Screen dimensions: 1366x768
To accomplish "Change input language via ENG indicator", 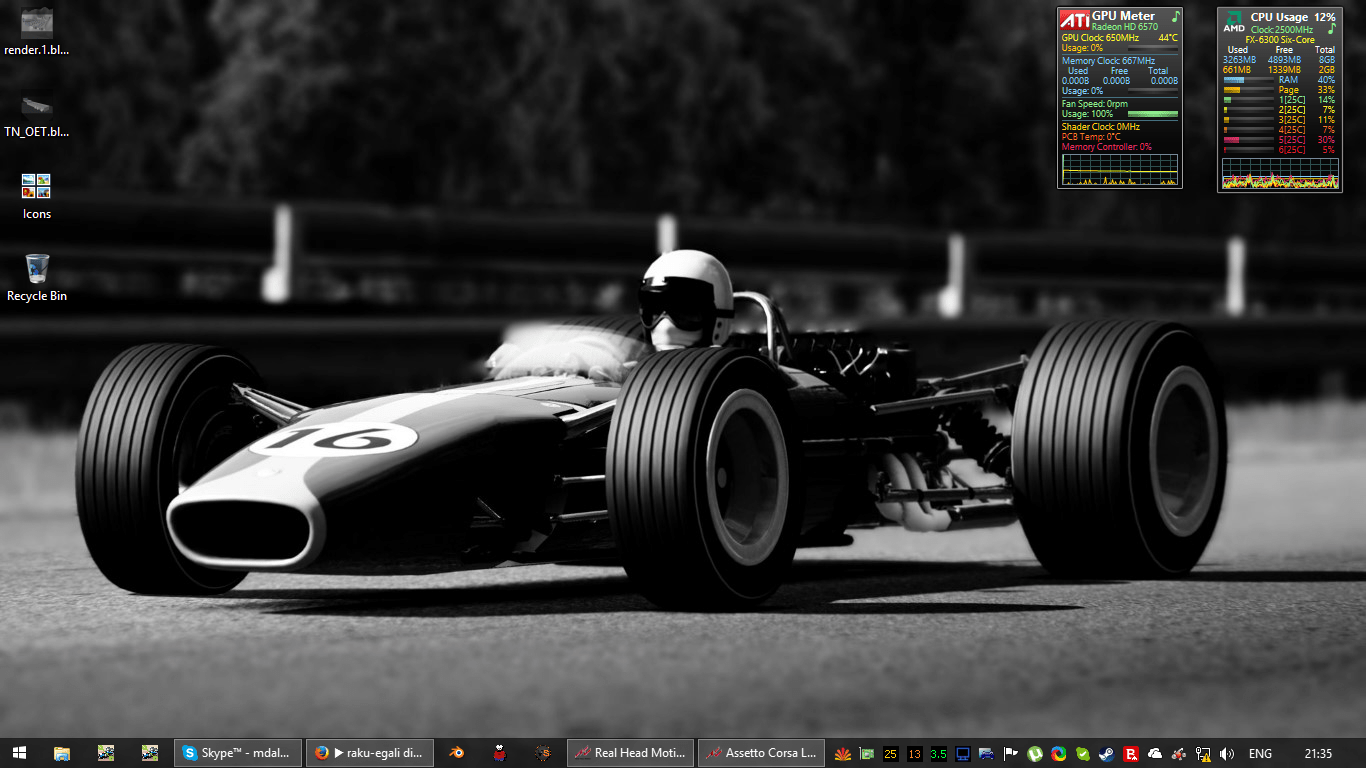I will (x=1261, y=754).
